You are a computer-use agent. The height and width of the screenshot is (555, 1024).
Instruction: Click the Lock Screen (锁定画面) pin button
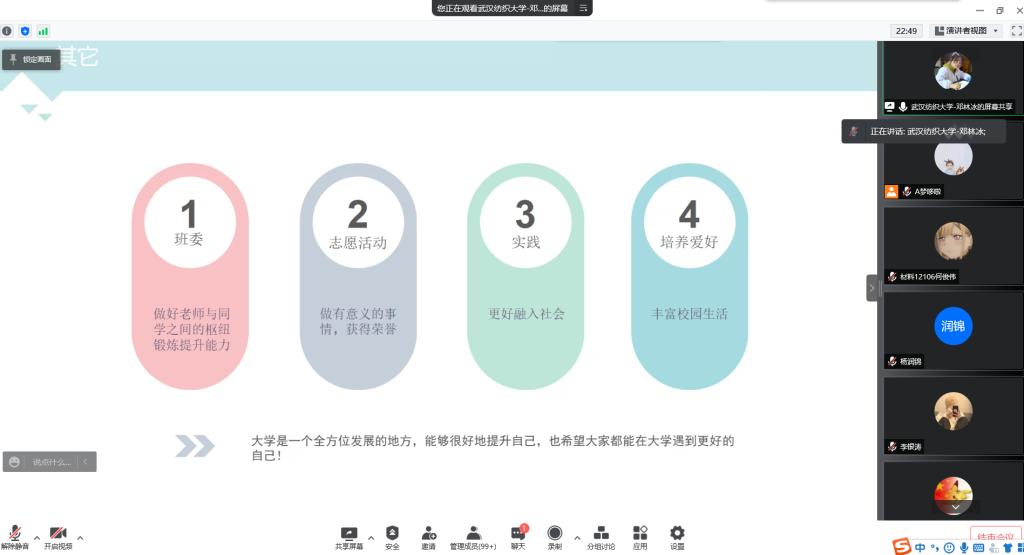[30, 60]
